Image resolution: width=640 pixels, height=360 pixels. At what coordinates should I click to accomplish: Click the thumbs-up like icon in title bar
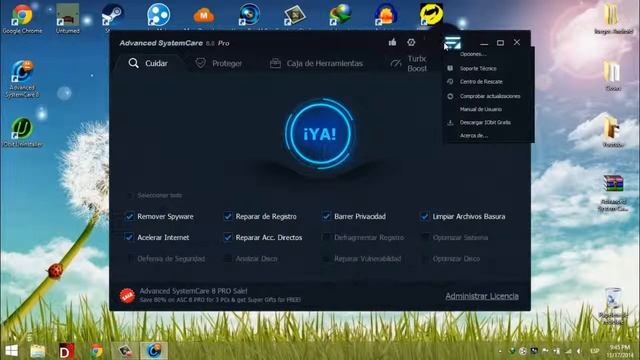tap(392, 42)
